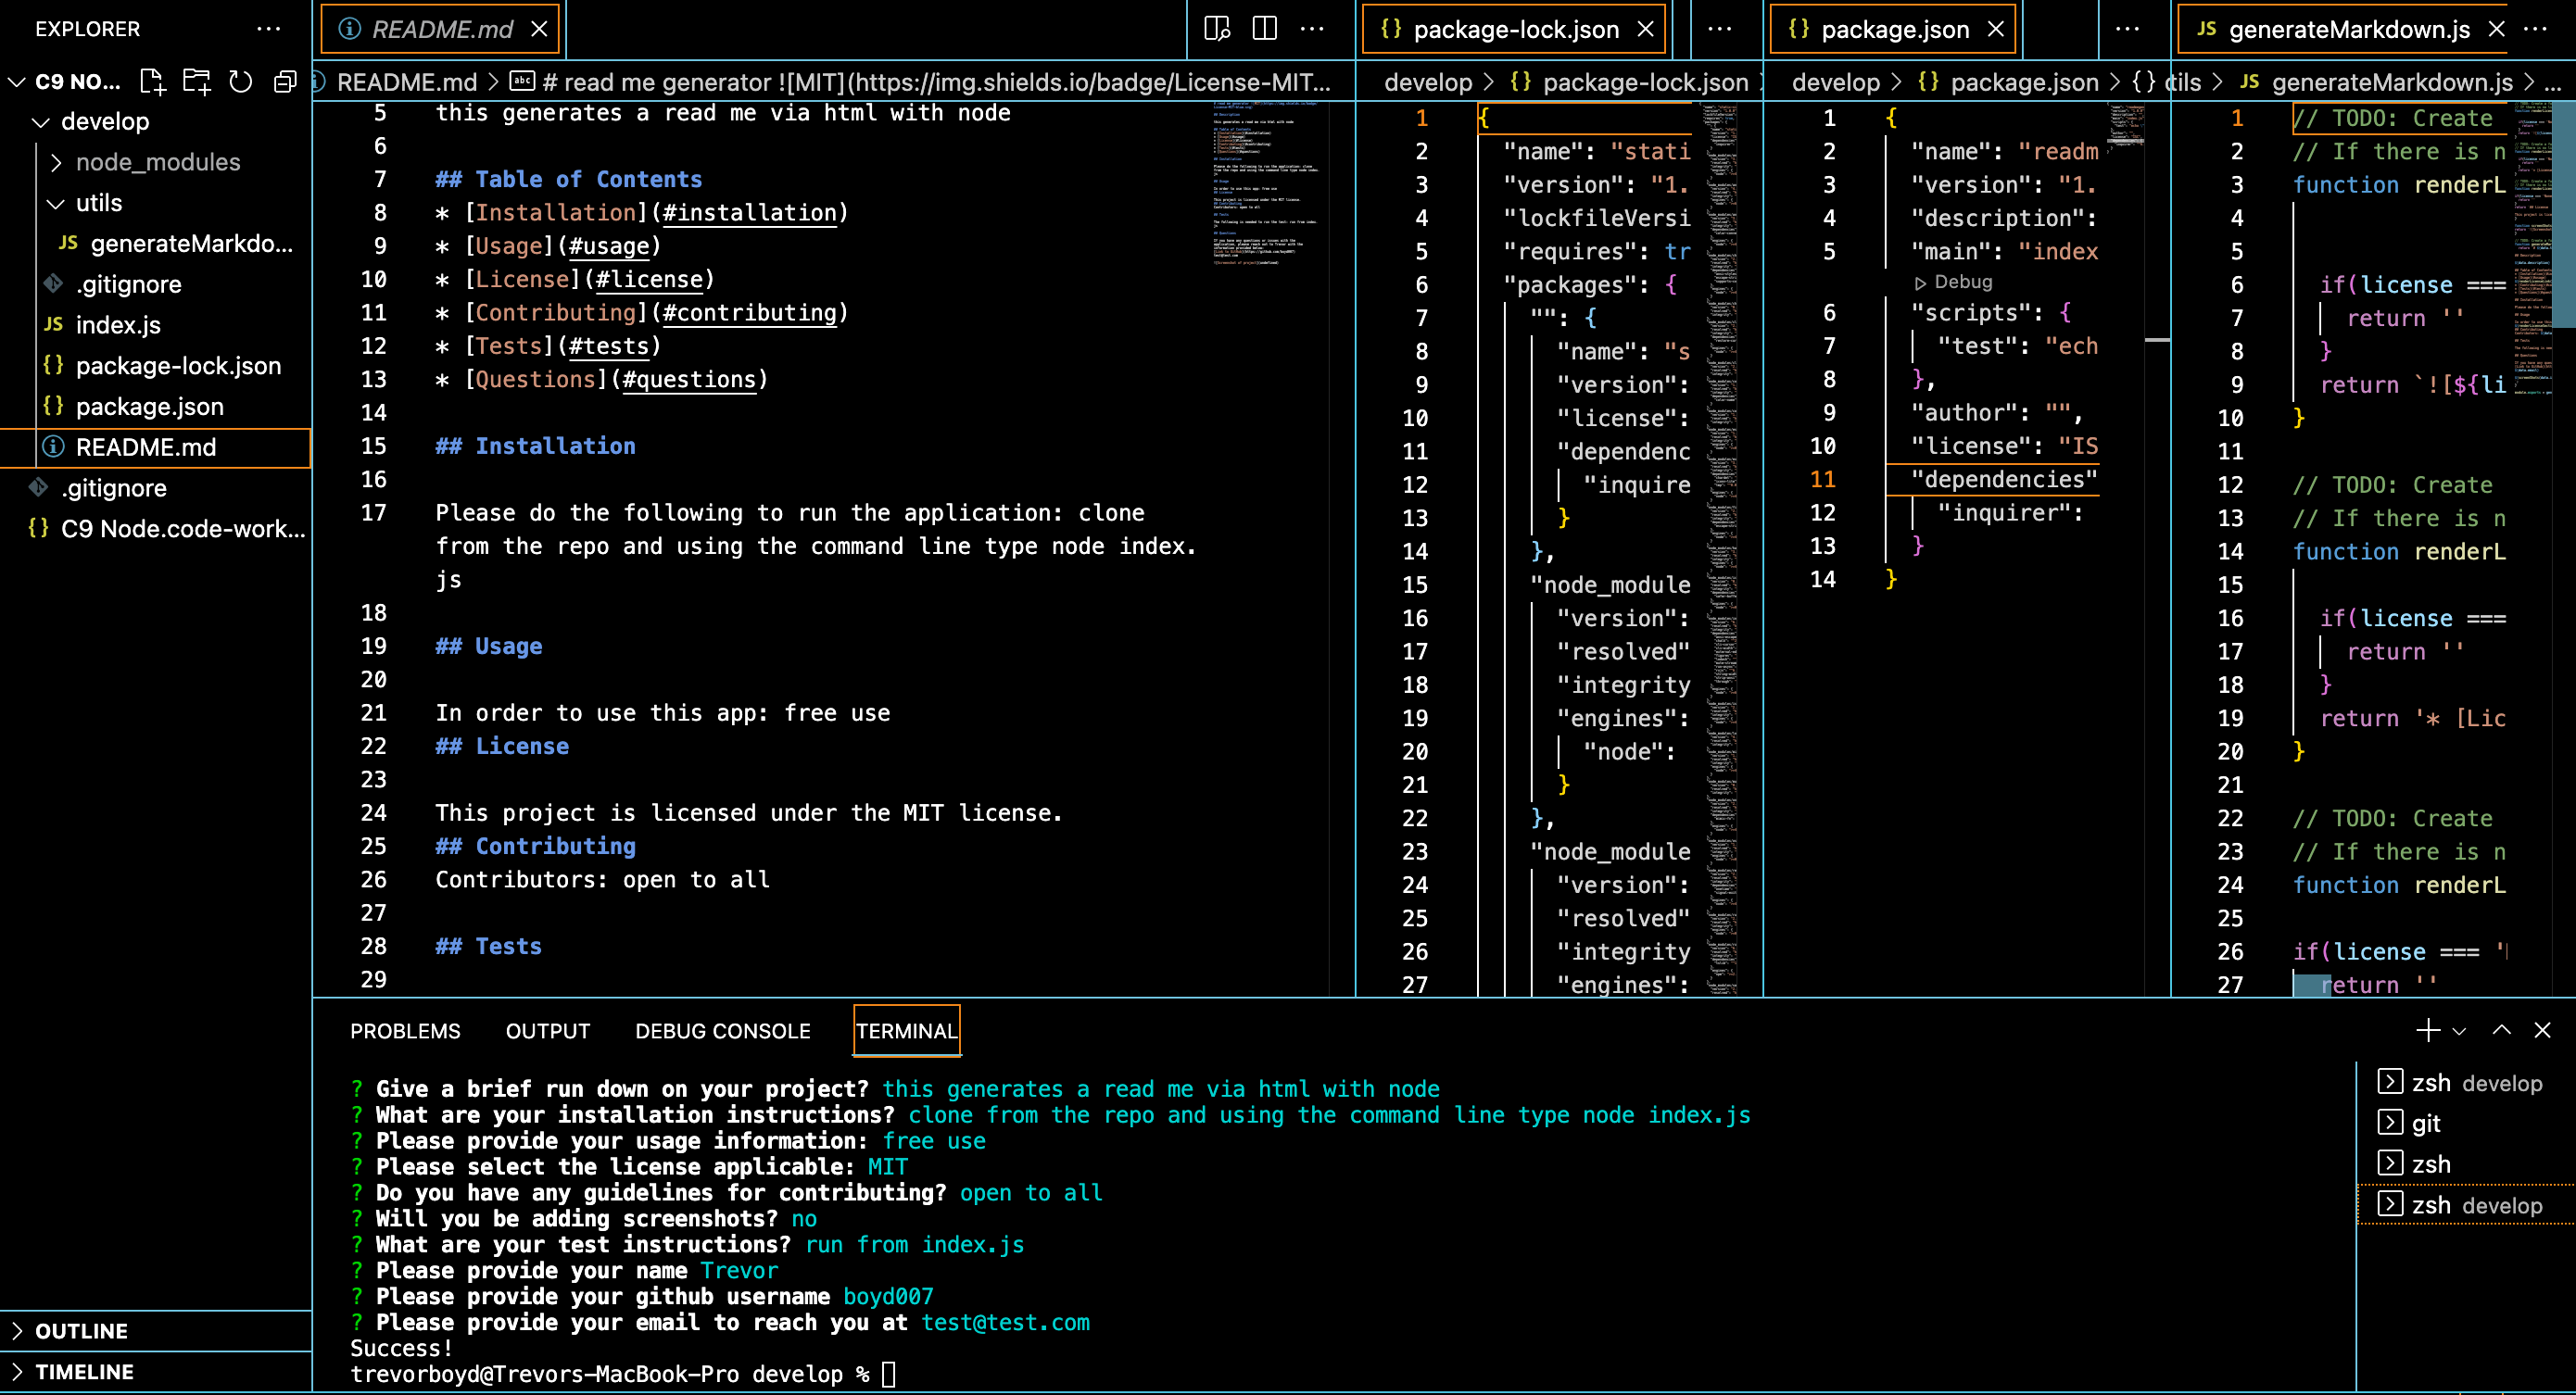Refresh the Explorer file tree
The image size is (2576, 1395).
(x=240, y=81)
